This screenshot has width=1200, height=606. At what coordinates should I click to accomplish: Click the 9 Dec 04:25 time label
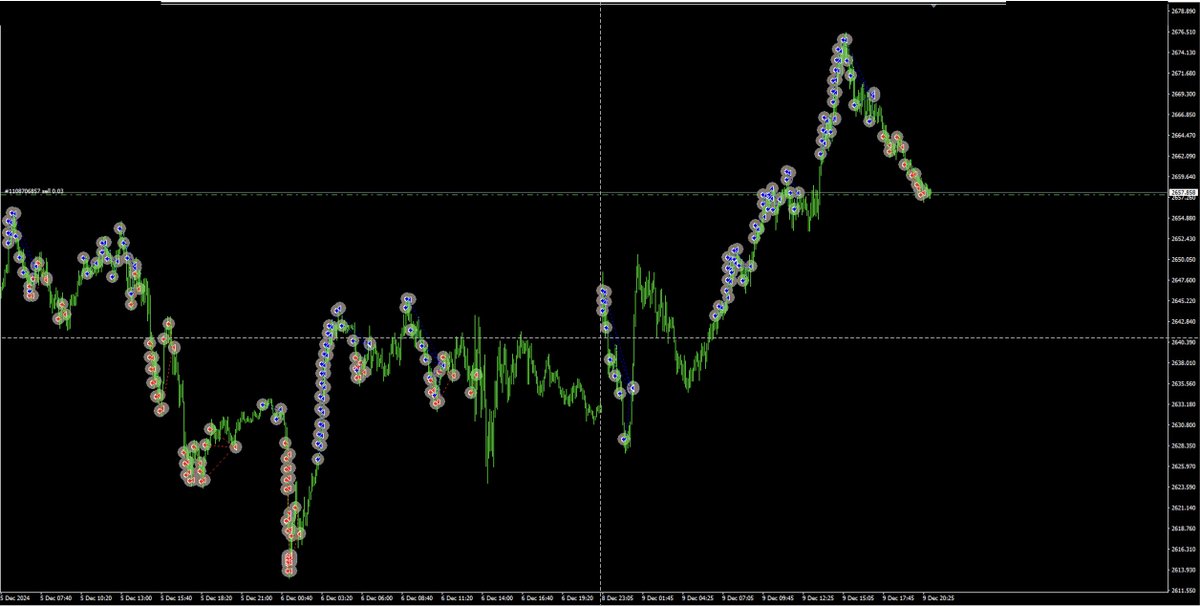[x=700, y=598]
